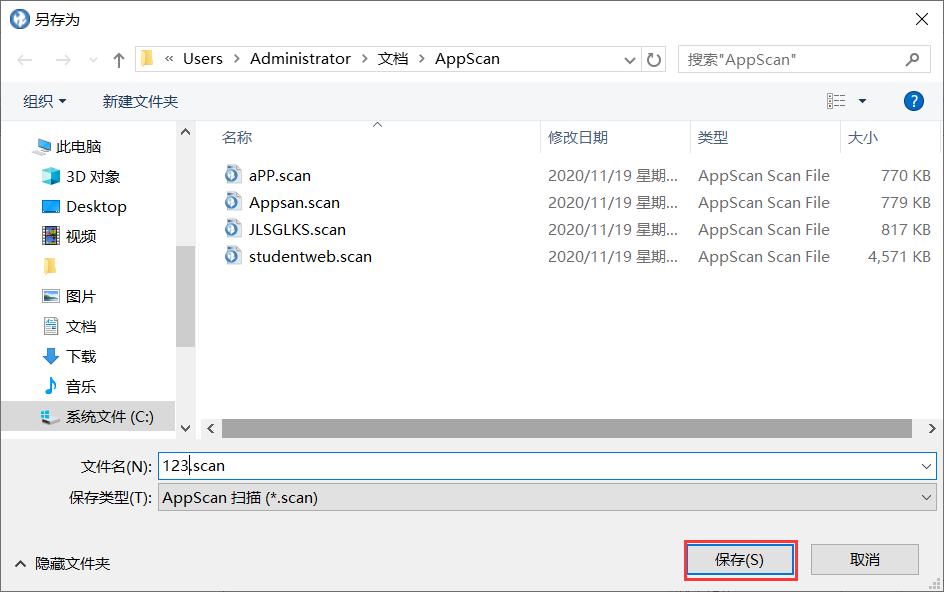The height and width of the screenshot is (592, 944).
Task: Click the 3D Objects cube icon
Action: point(51,176)
